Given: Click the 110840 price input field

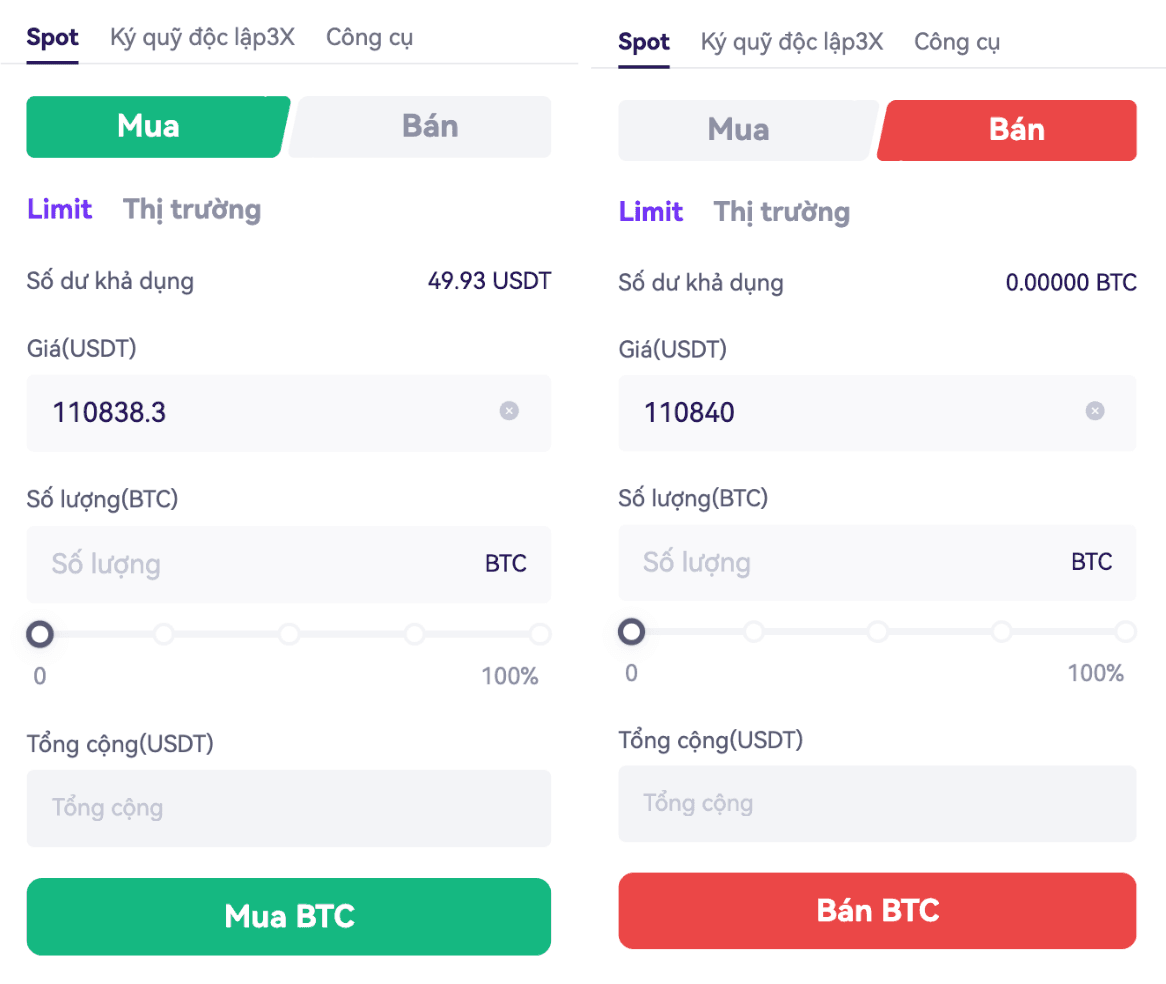Looking at the screenshot, I should [877, 412].
